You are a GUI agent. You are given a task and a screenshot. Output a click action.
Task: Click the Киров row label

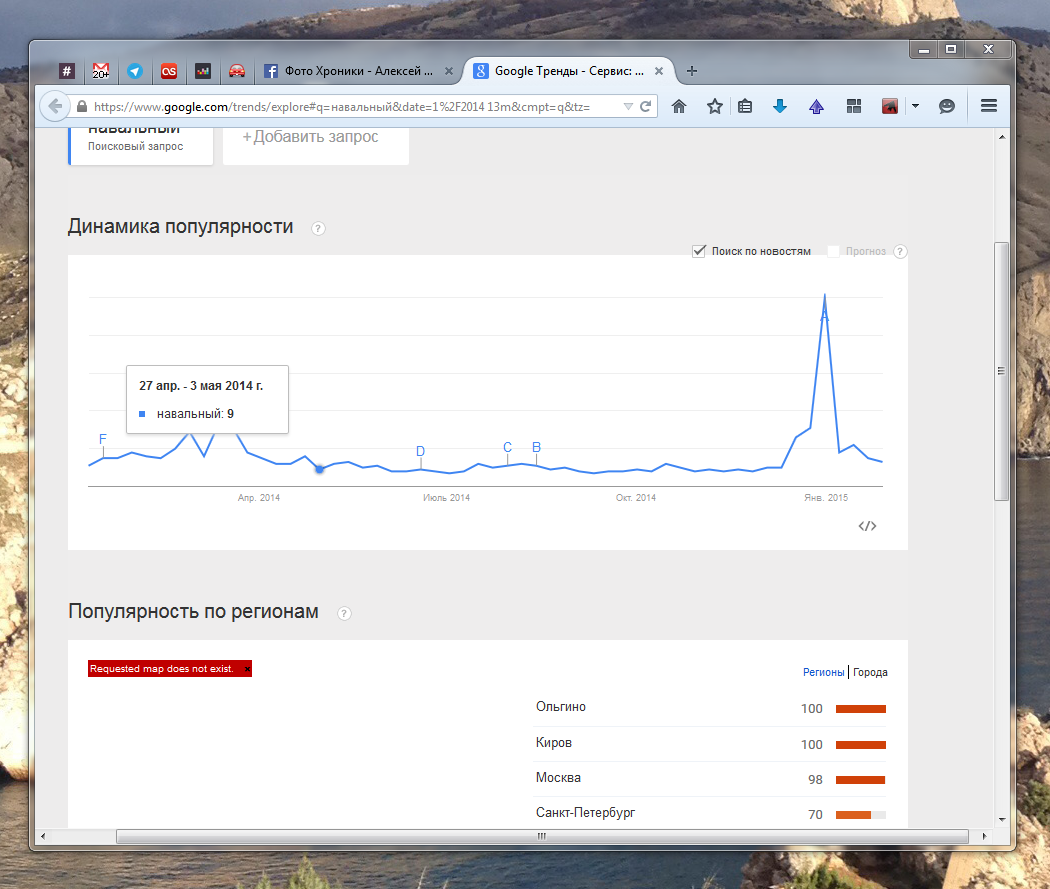(x=554, y=742)
